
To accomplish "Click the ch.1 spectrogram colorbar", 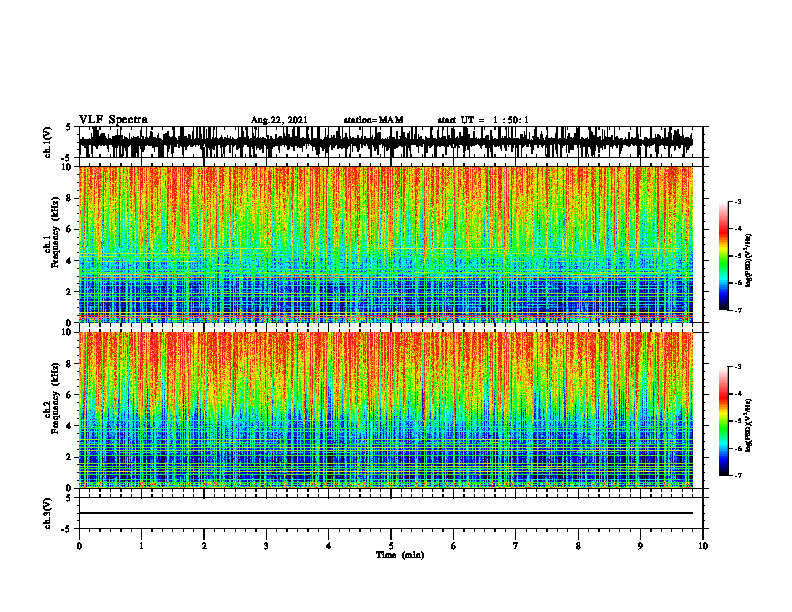I will pos(724,256).
